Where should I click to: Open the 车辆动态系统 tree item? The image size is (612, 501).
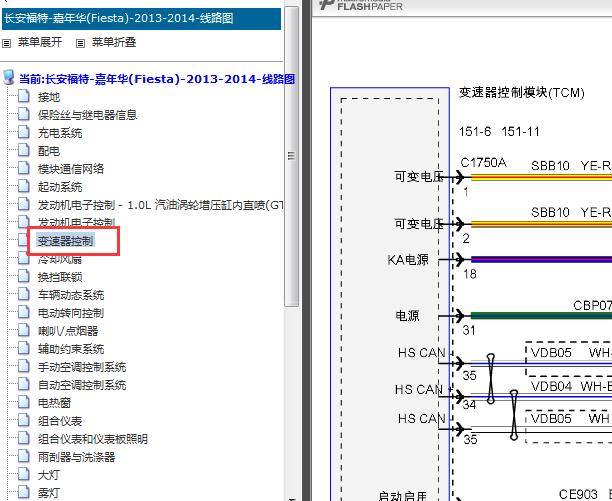[71, 295]
